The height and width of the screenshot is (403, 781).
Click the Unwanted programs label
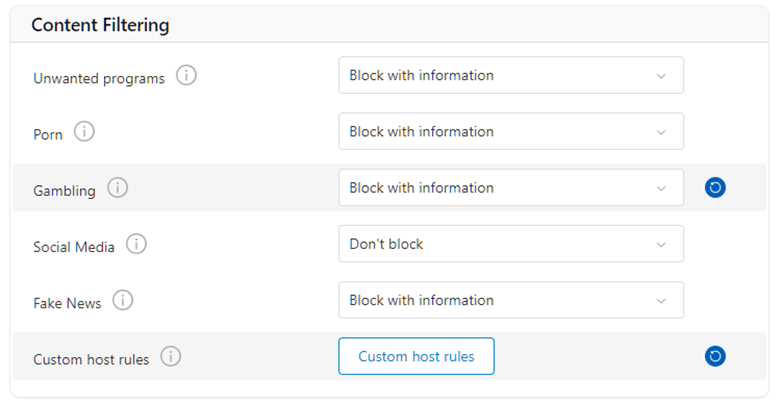[x=98, y=78]
